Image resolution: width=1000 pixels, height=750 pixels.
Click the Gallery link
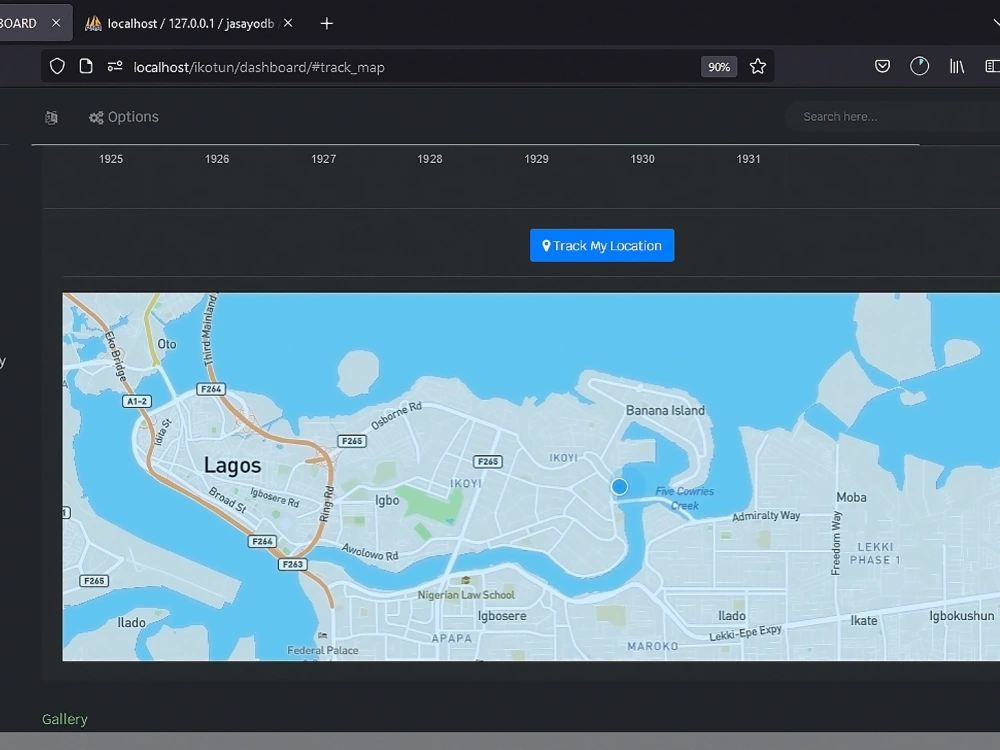coord(64,719)
